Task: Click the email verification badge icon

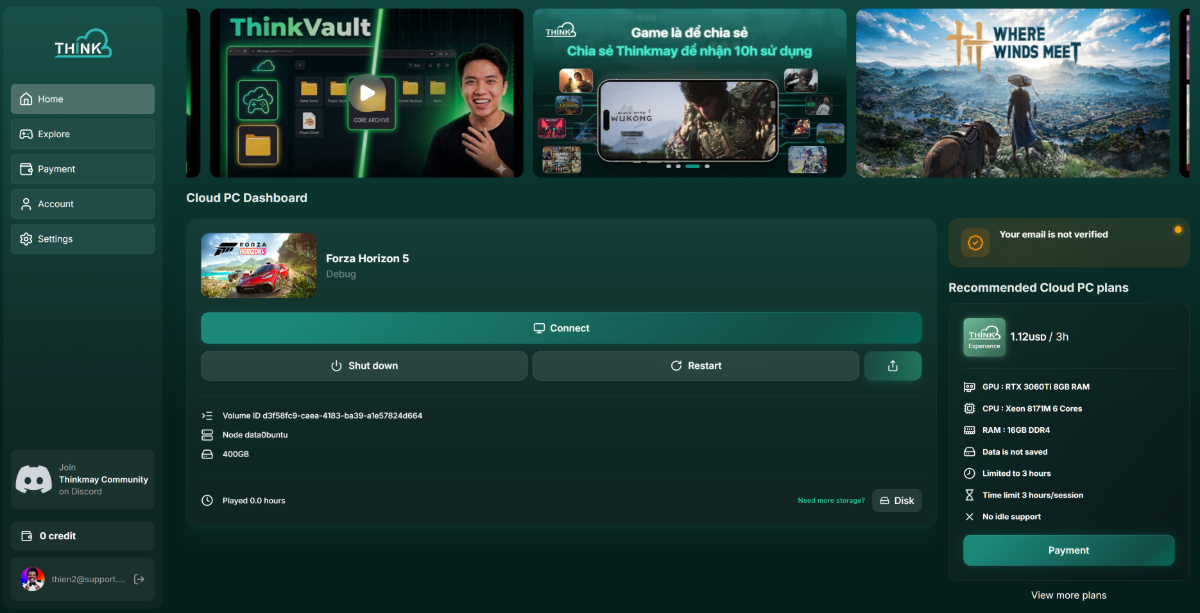Action: (976, 243)
